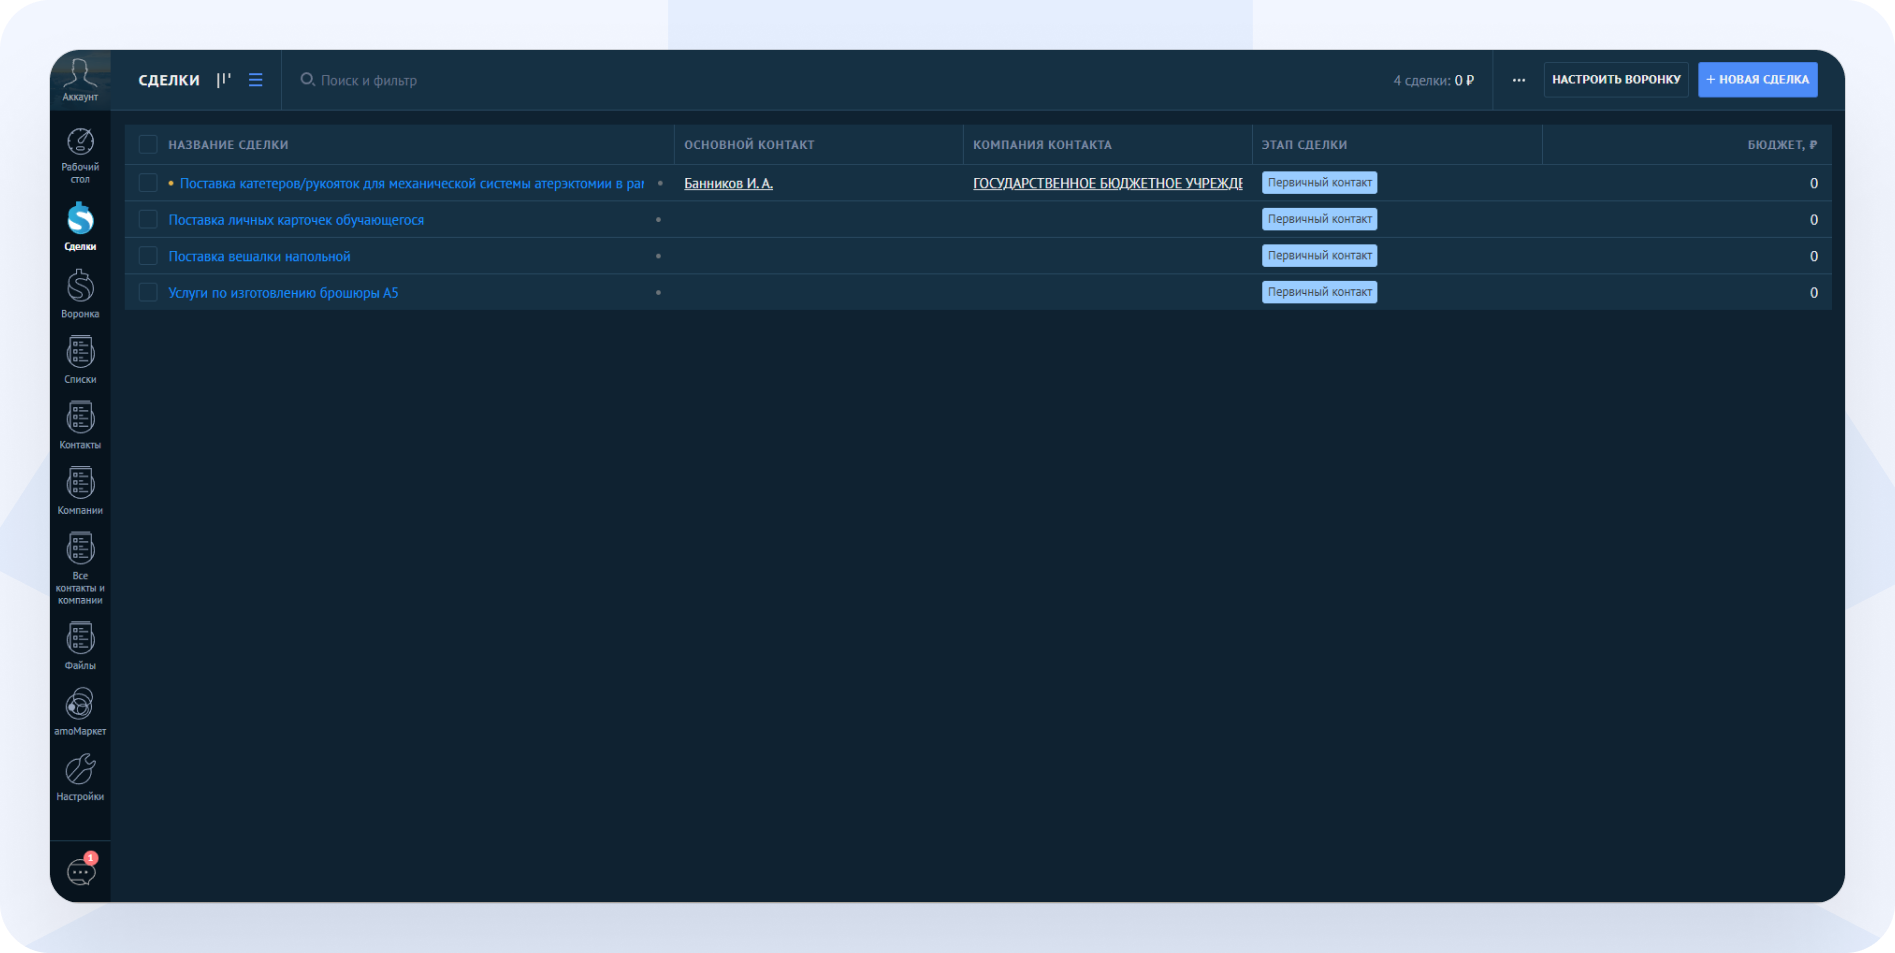Open the Файлы sidebar icon
1895x953 pixels.
point(80,639)
